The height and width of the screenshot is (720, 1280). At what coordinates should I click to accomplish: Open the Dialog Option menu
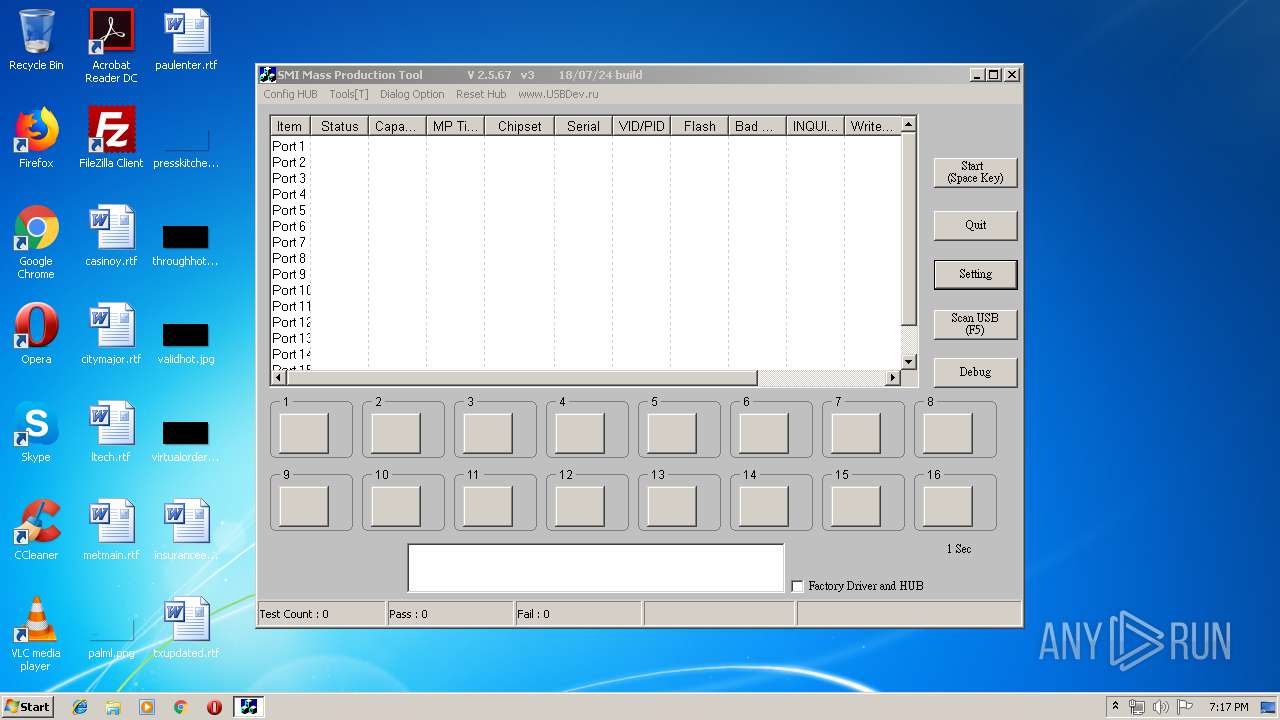[412, 94]
